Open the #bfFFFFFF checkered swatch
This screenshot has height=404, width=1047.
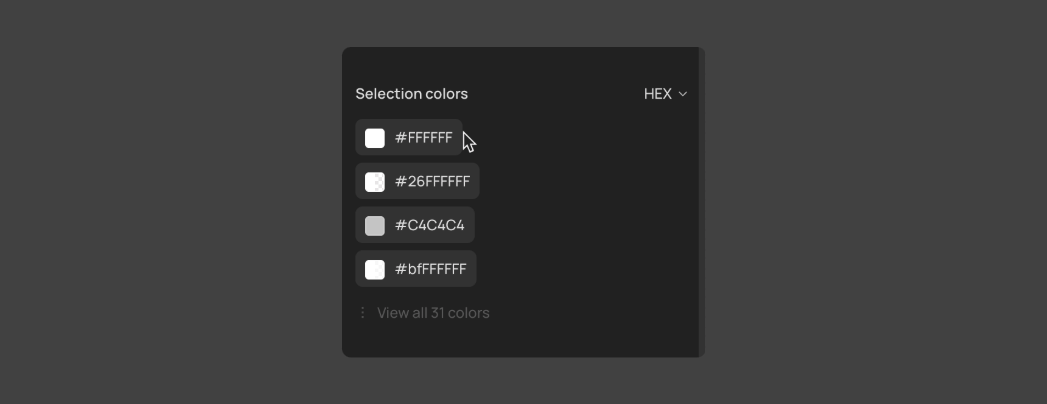(x=375, y=270)
